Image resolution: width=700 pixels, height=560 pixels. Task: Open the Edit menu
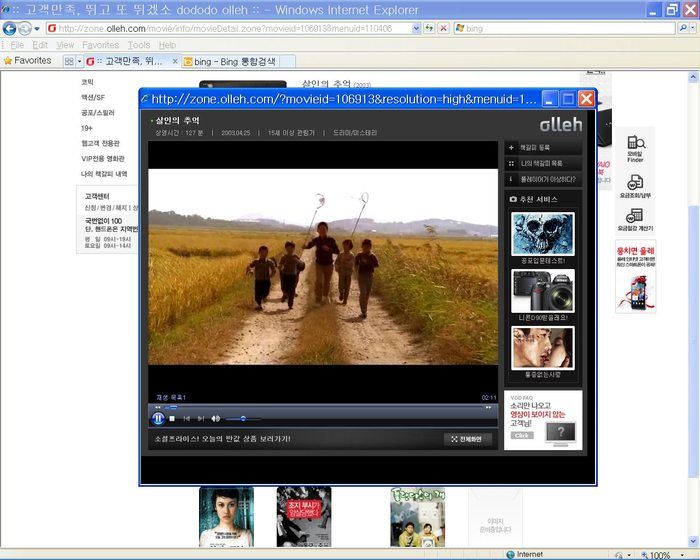40,45
